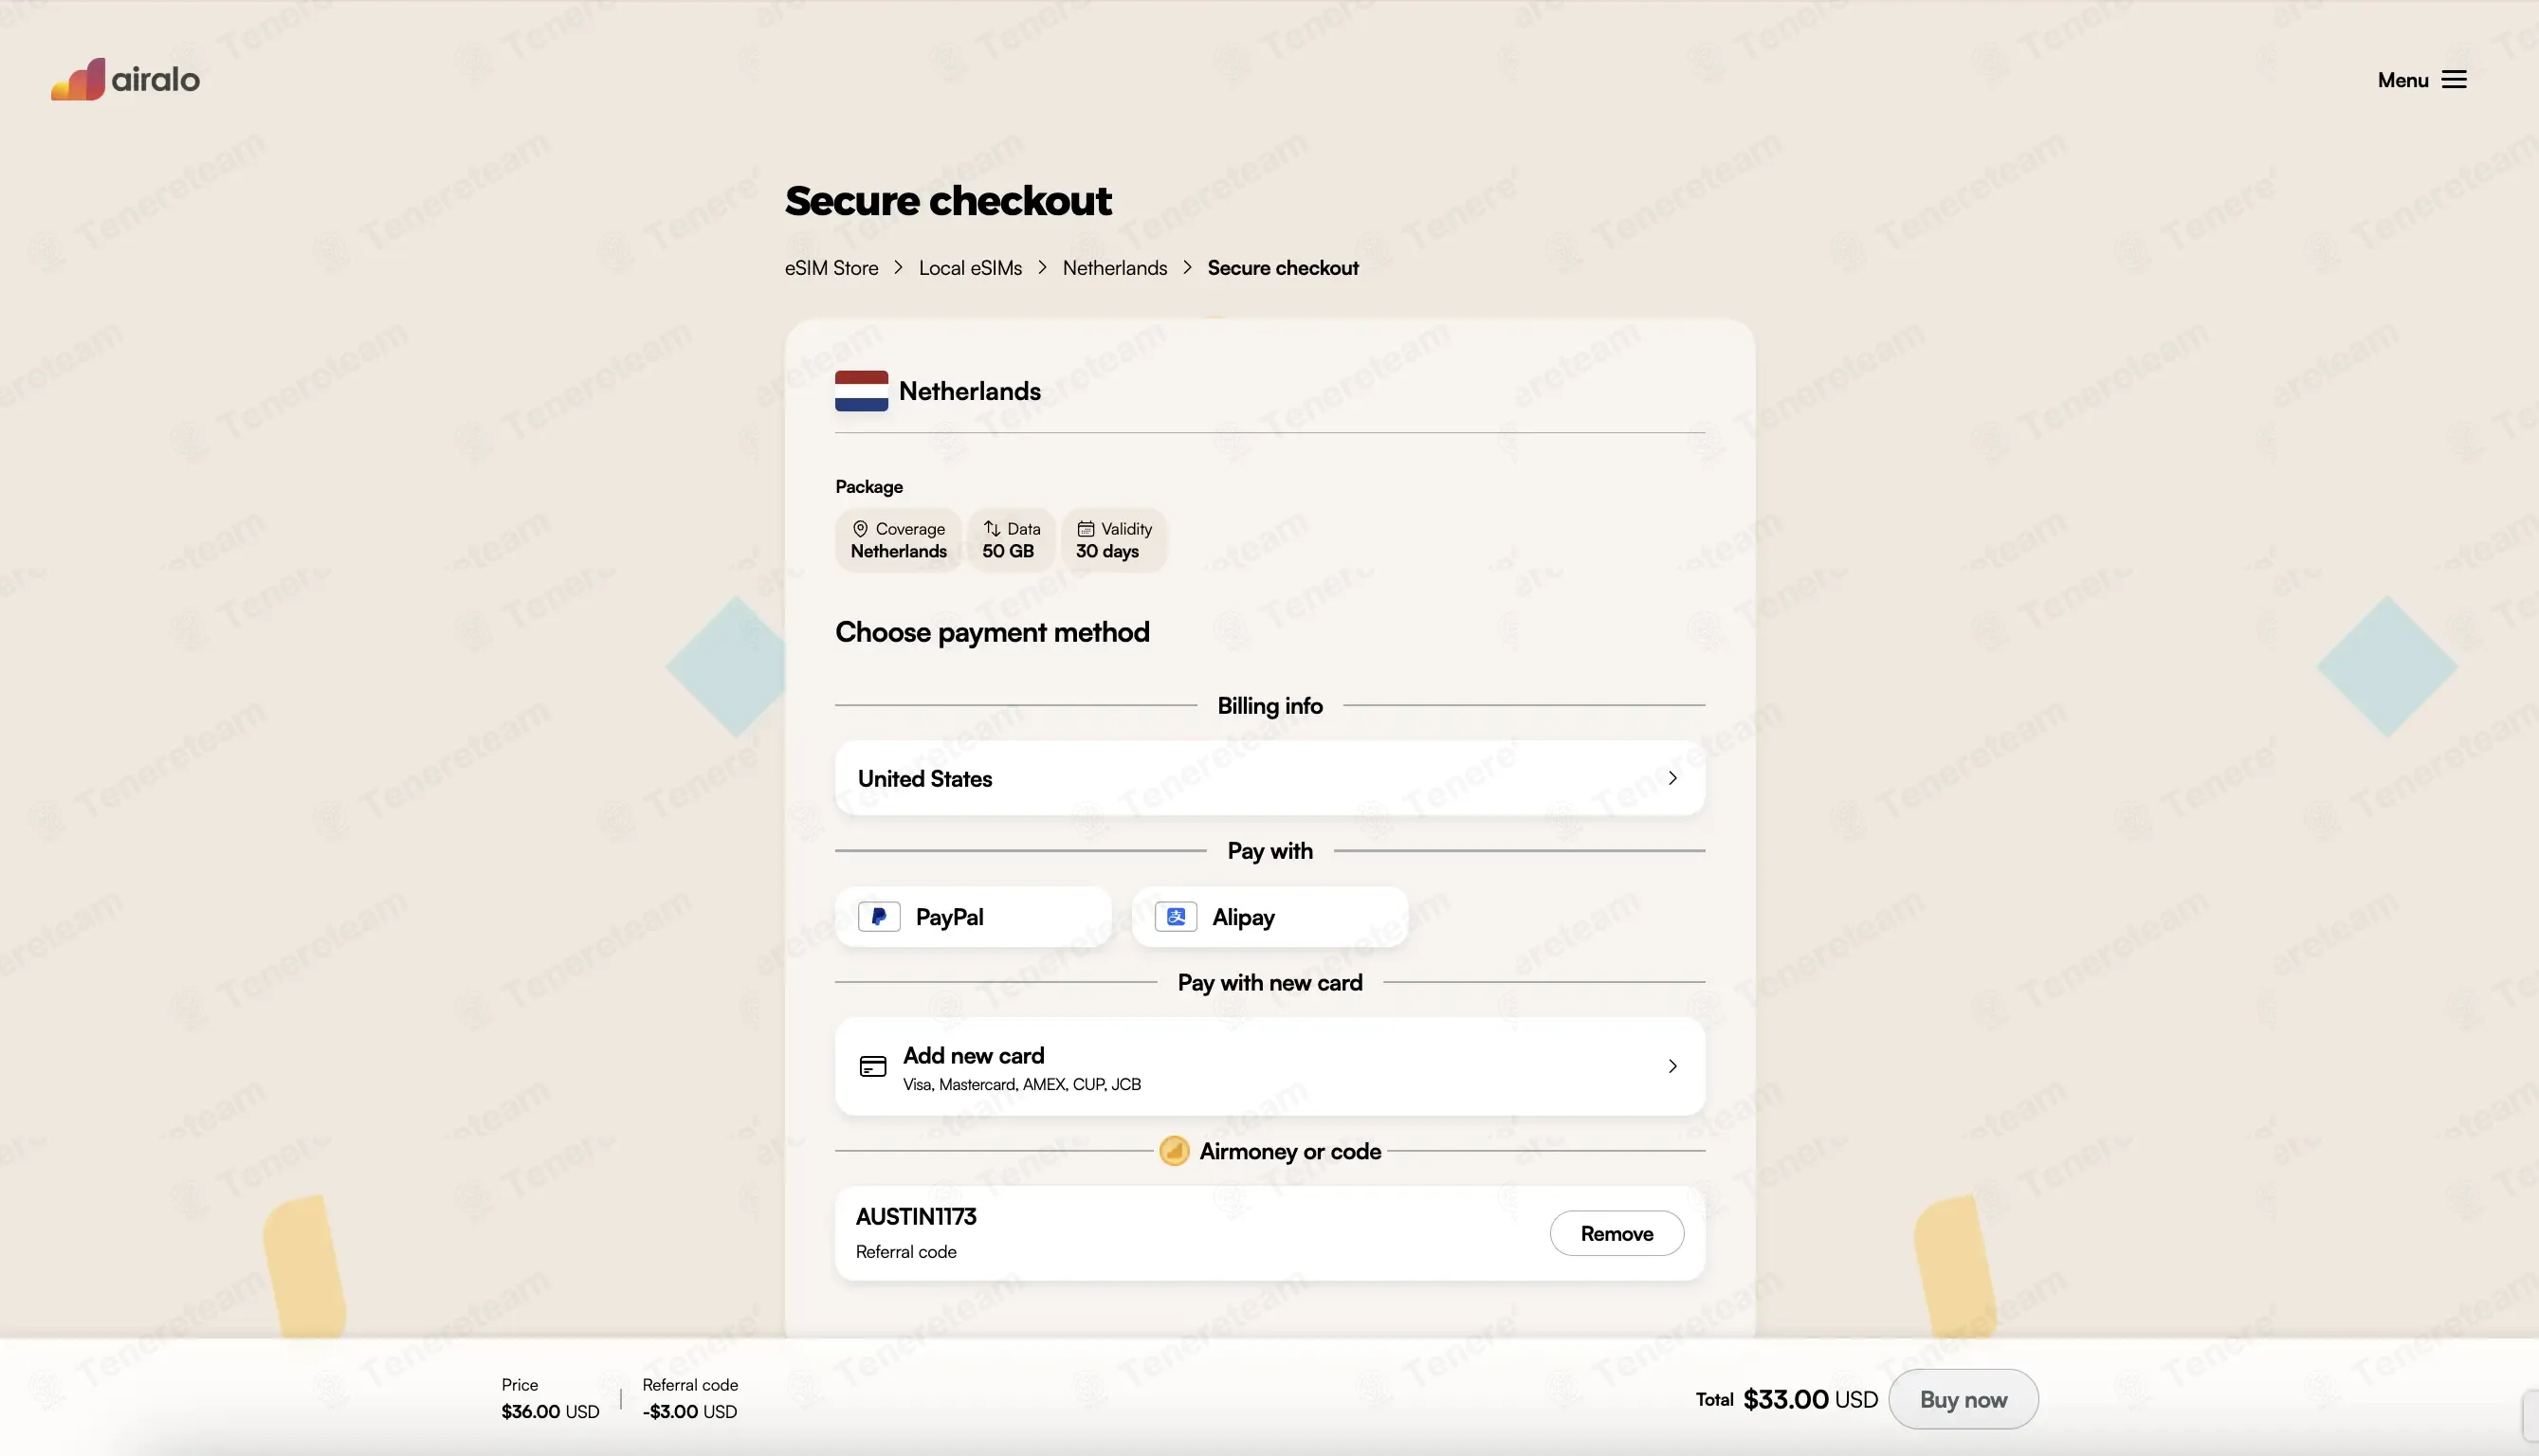Image resolution: width=2539 pixels, height=1456 pixels.
Task: Remove the AUSTIN1173 referral code
Action: (1616, 1234)
